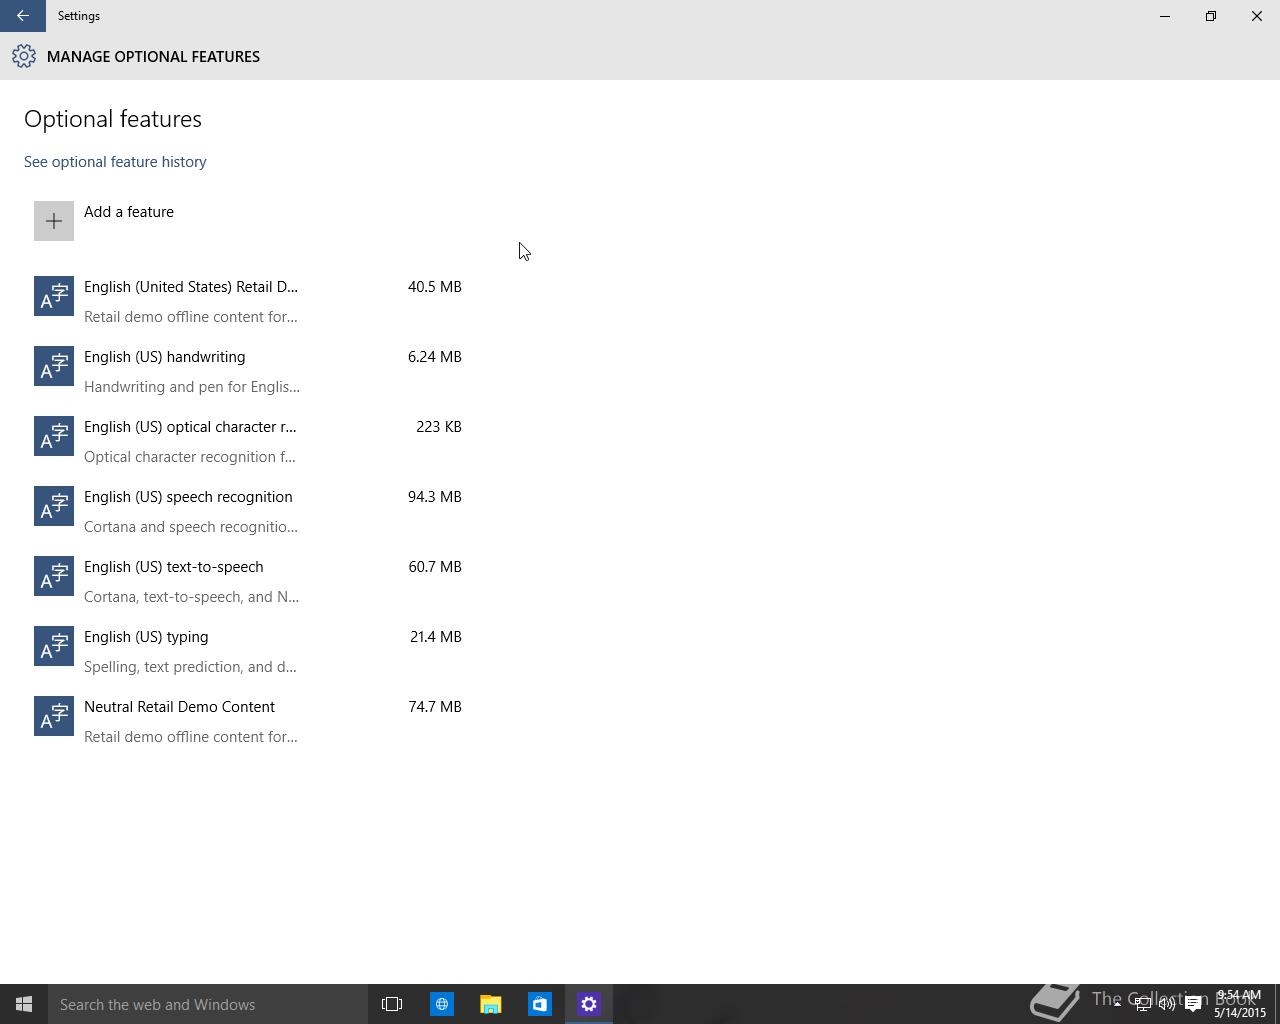The image size is (1280, 1024).
Task: Open Task View from the taskbar
Action: click(x=392, y=1004)
